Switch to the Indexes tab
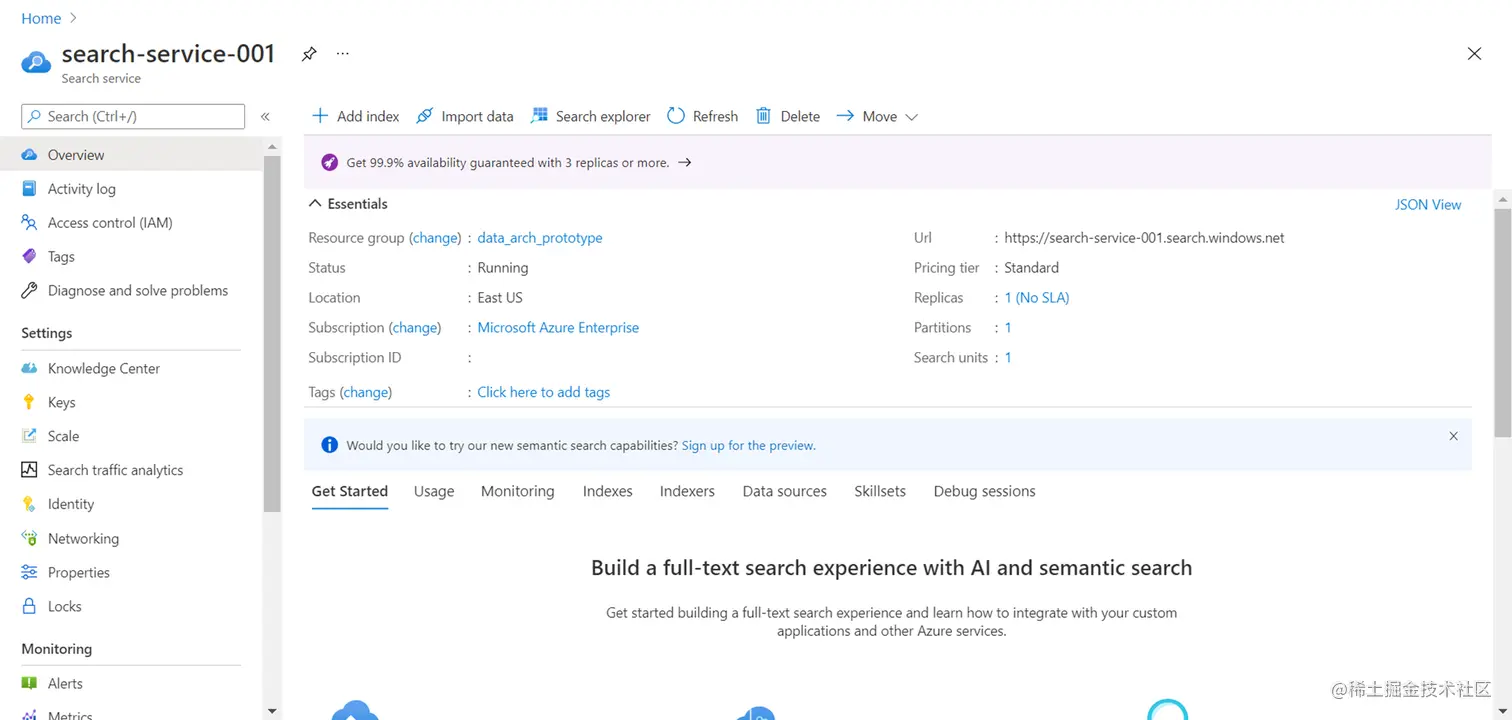This screenshot has height=720, width=1512. pyautogui.click(x=608, y=491)
